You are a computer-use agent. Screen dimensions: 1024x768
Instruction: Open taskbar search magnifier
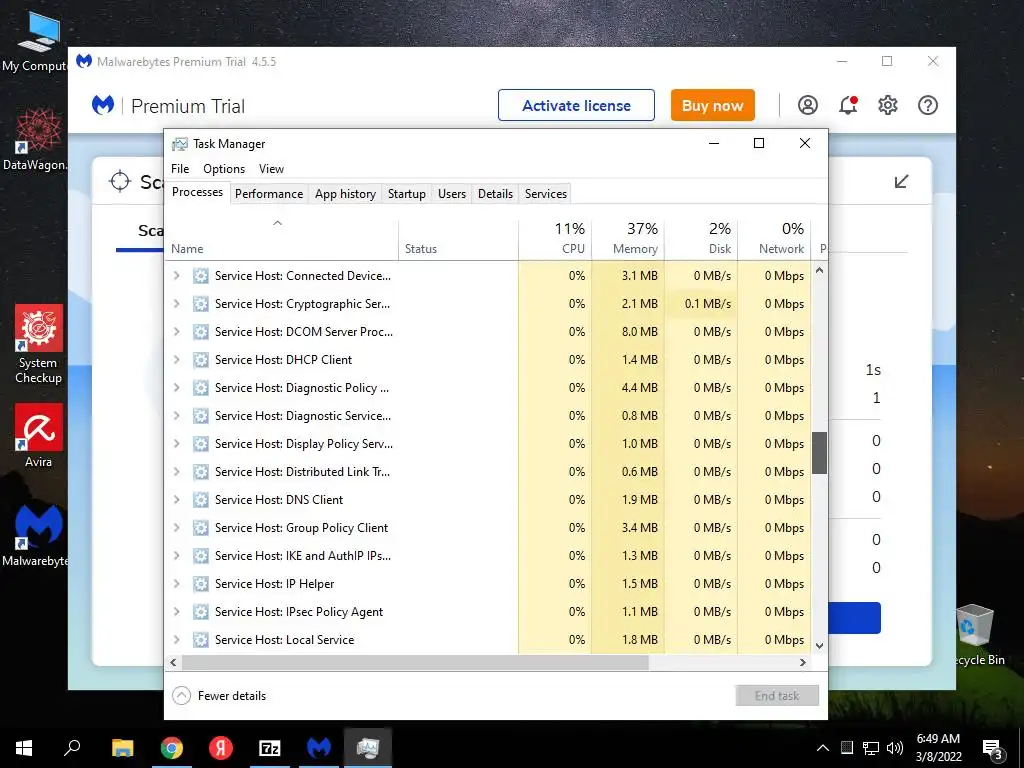point(72,748)
